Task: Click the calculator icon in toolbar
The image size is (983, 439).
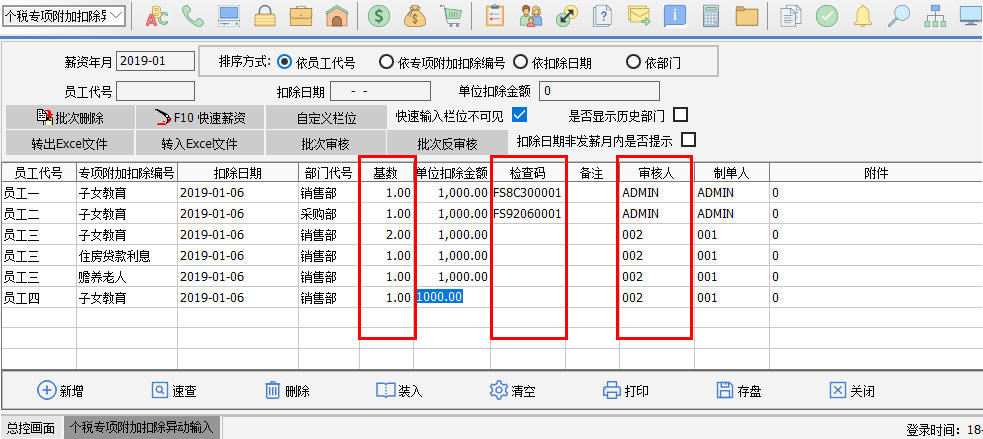Action: 711,16
